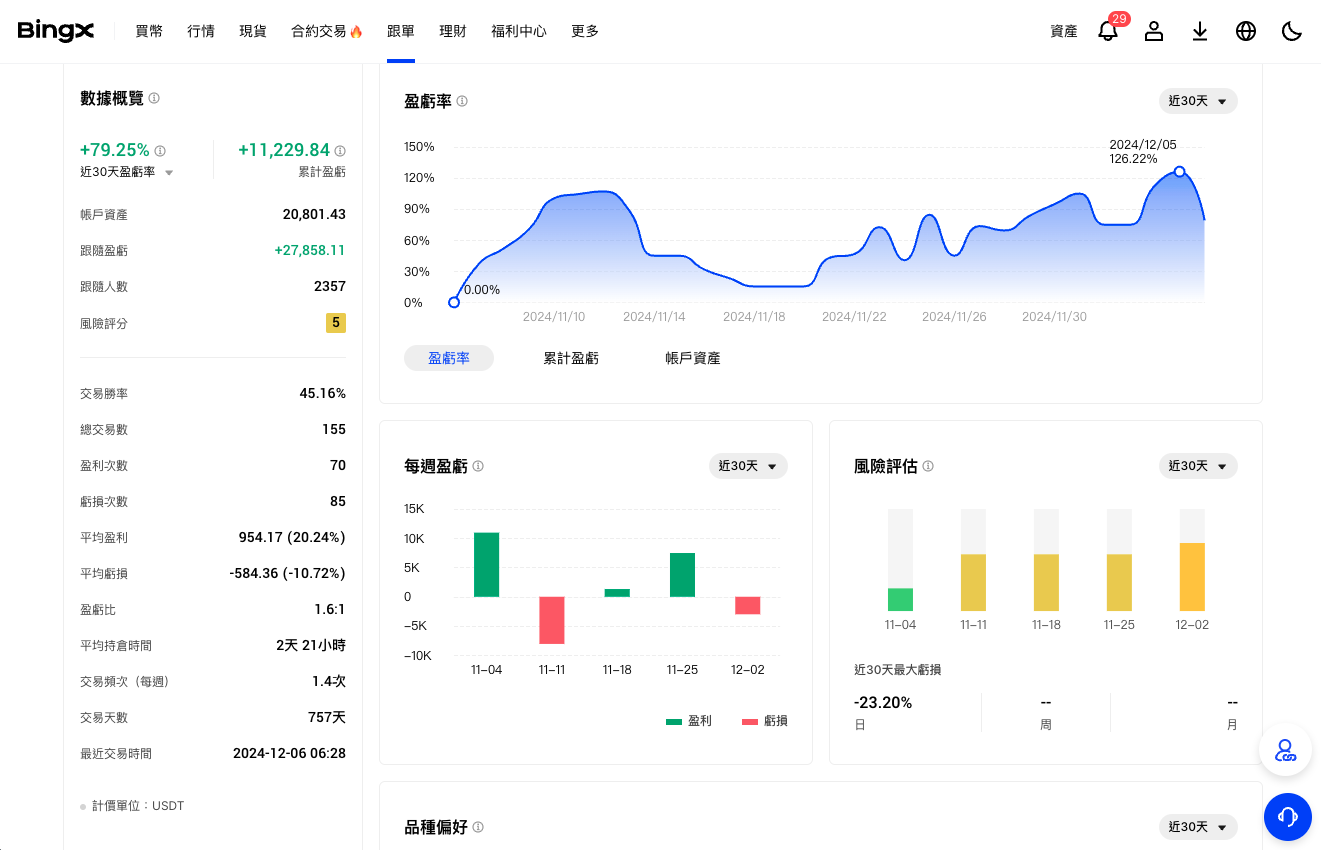Expand the 近30天 dropdown on 盈虧率 chart
Viewport: 1321px width, 850px height.
(x=1198, y=101)
